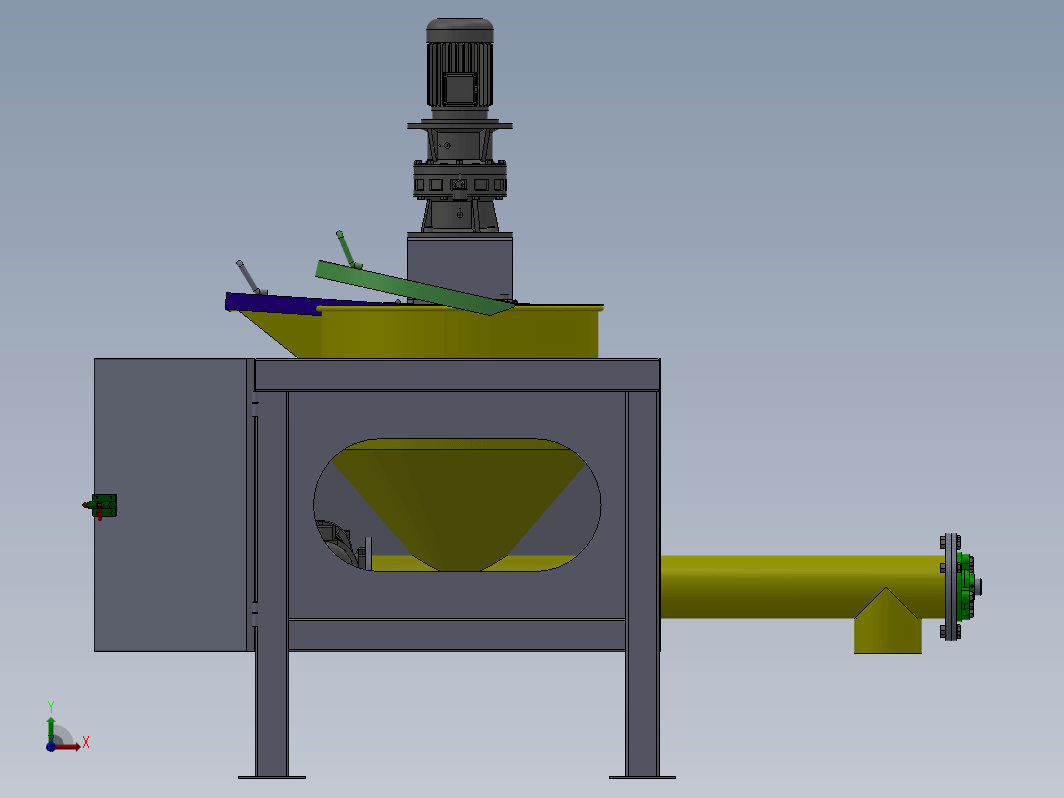Select the green latch on the cabinet door

[102, 506]
